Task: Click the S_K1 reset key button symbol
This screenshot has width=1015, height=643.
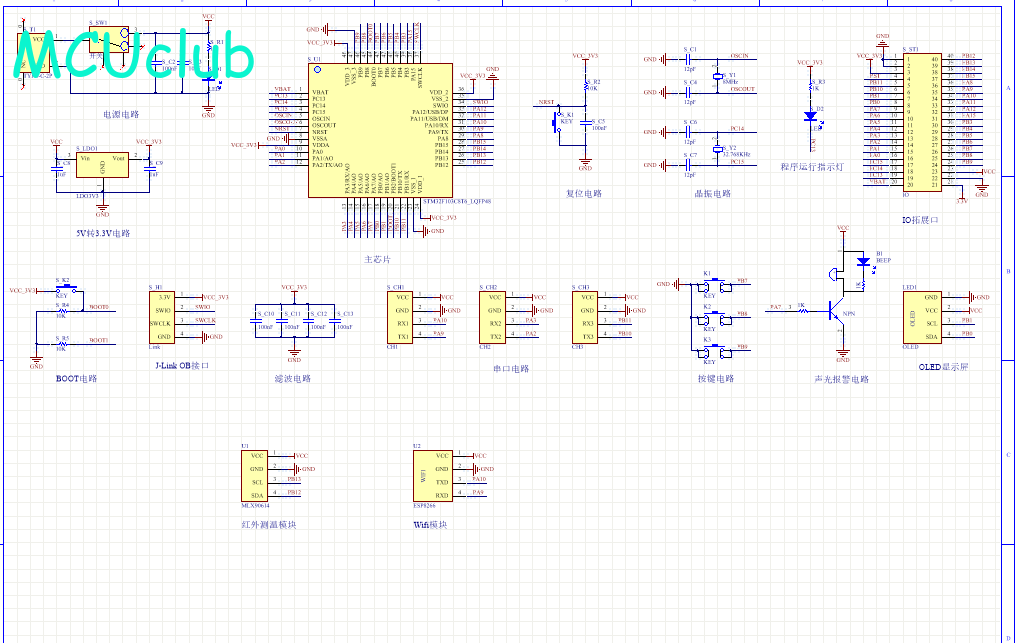Action: click(x=556, y=122)
